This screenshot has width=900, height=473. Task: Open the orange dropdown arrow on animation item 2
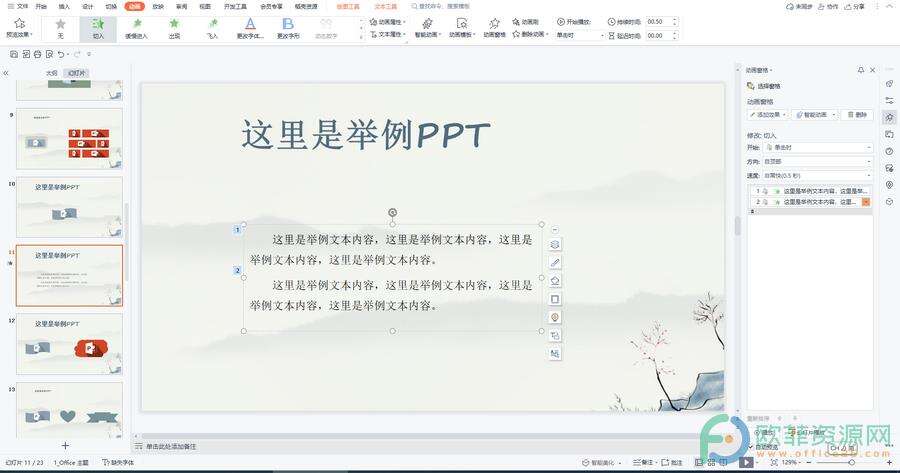[866, 202]
